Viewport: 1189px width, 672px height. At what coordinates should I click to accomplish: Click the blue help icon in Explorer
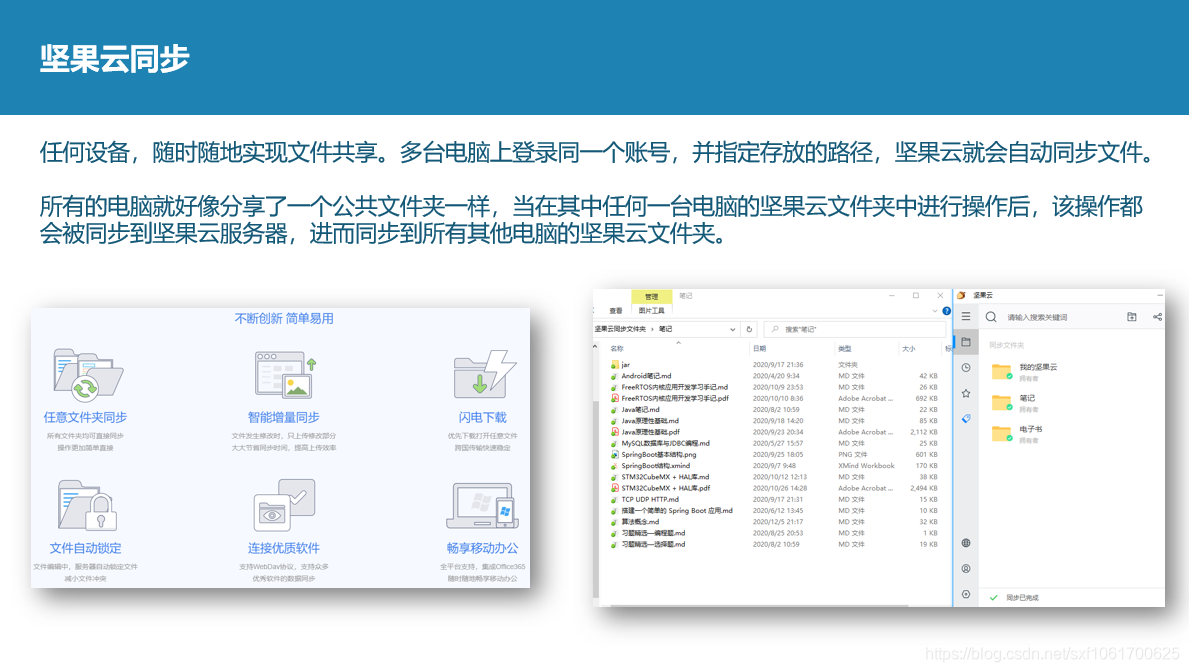pyautogui.click(x=946, y=311)
